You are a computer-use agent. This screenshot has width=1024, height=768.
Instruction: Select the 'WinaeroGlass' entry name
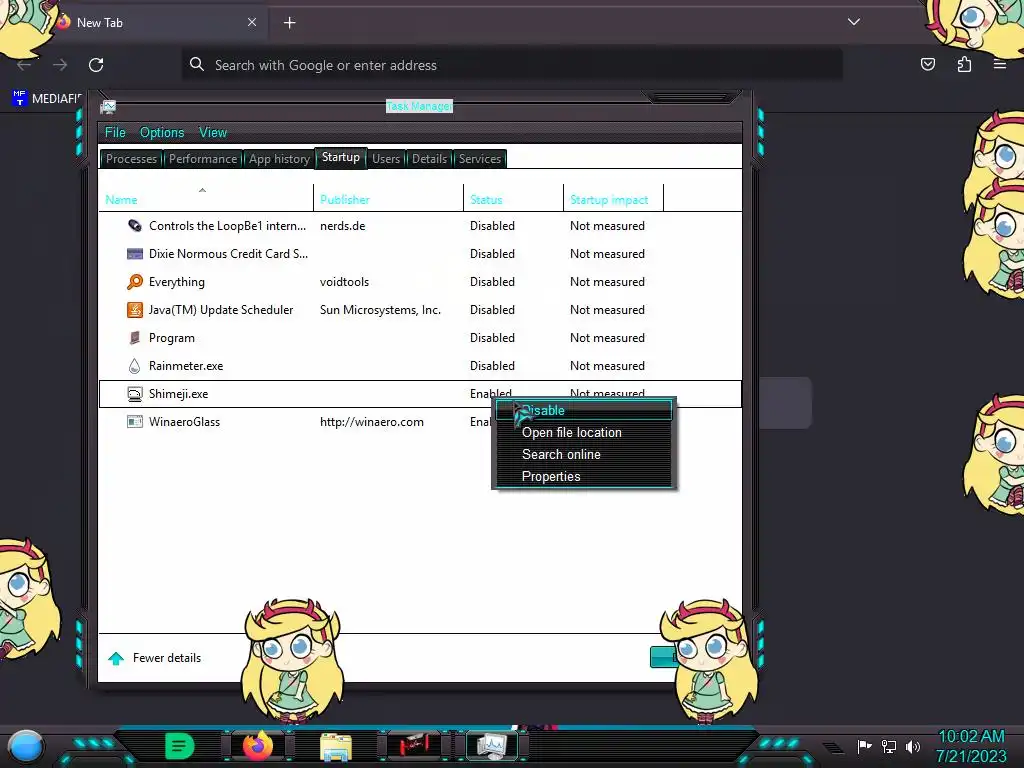184,422
